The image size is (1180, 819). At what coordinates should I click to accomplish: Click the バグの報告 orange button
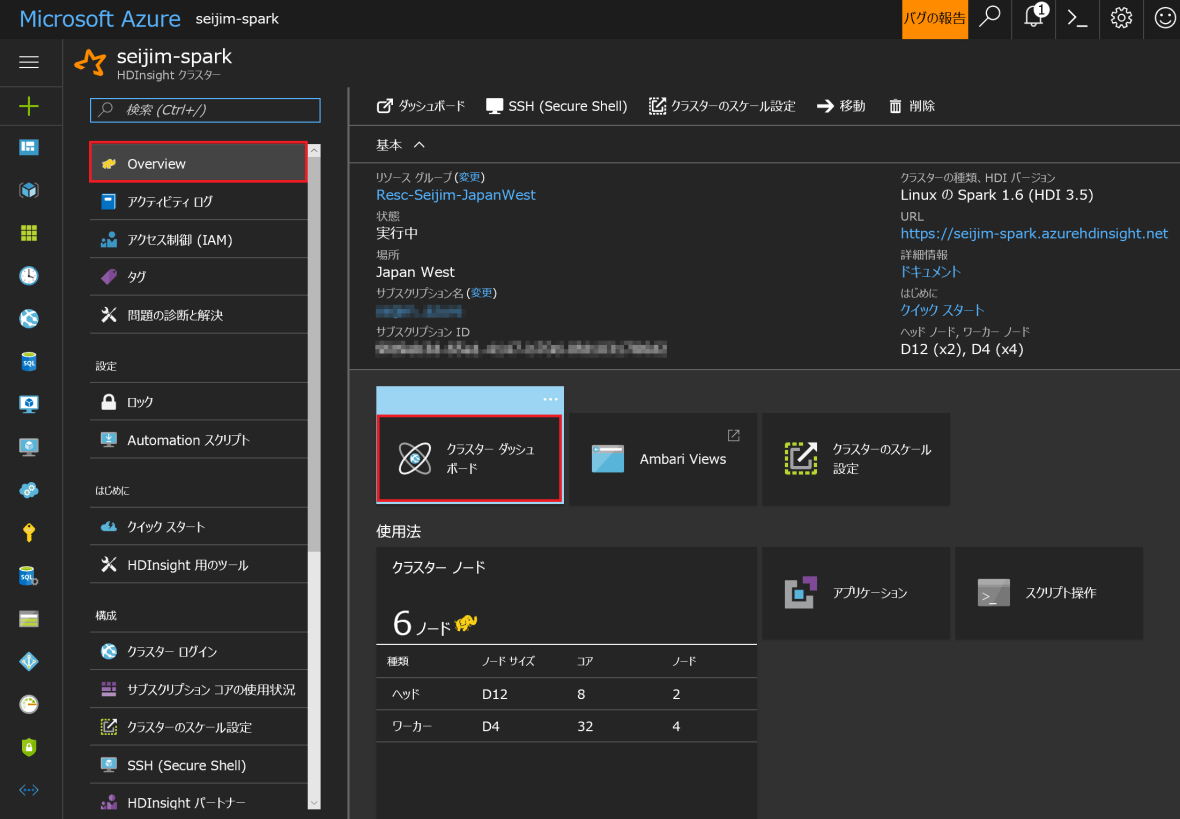pos(934,19)
